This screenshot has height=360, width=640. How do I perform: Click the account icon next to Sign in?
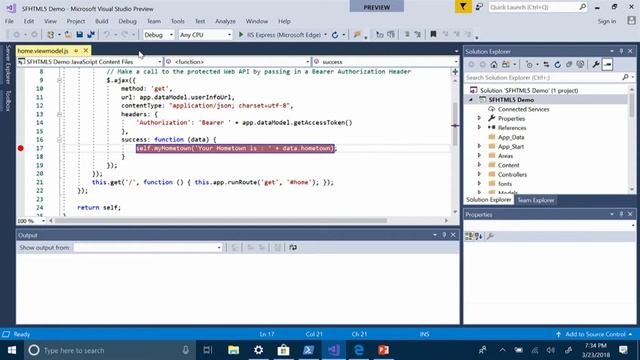(x=631, y=21)
